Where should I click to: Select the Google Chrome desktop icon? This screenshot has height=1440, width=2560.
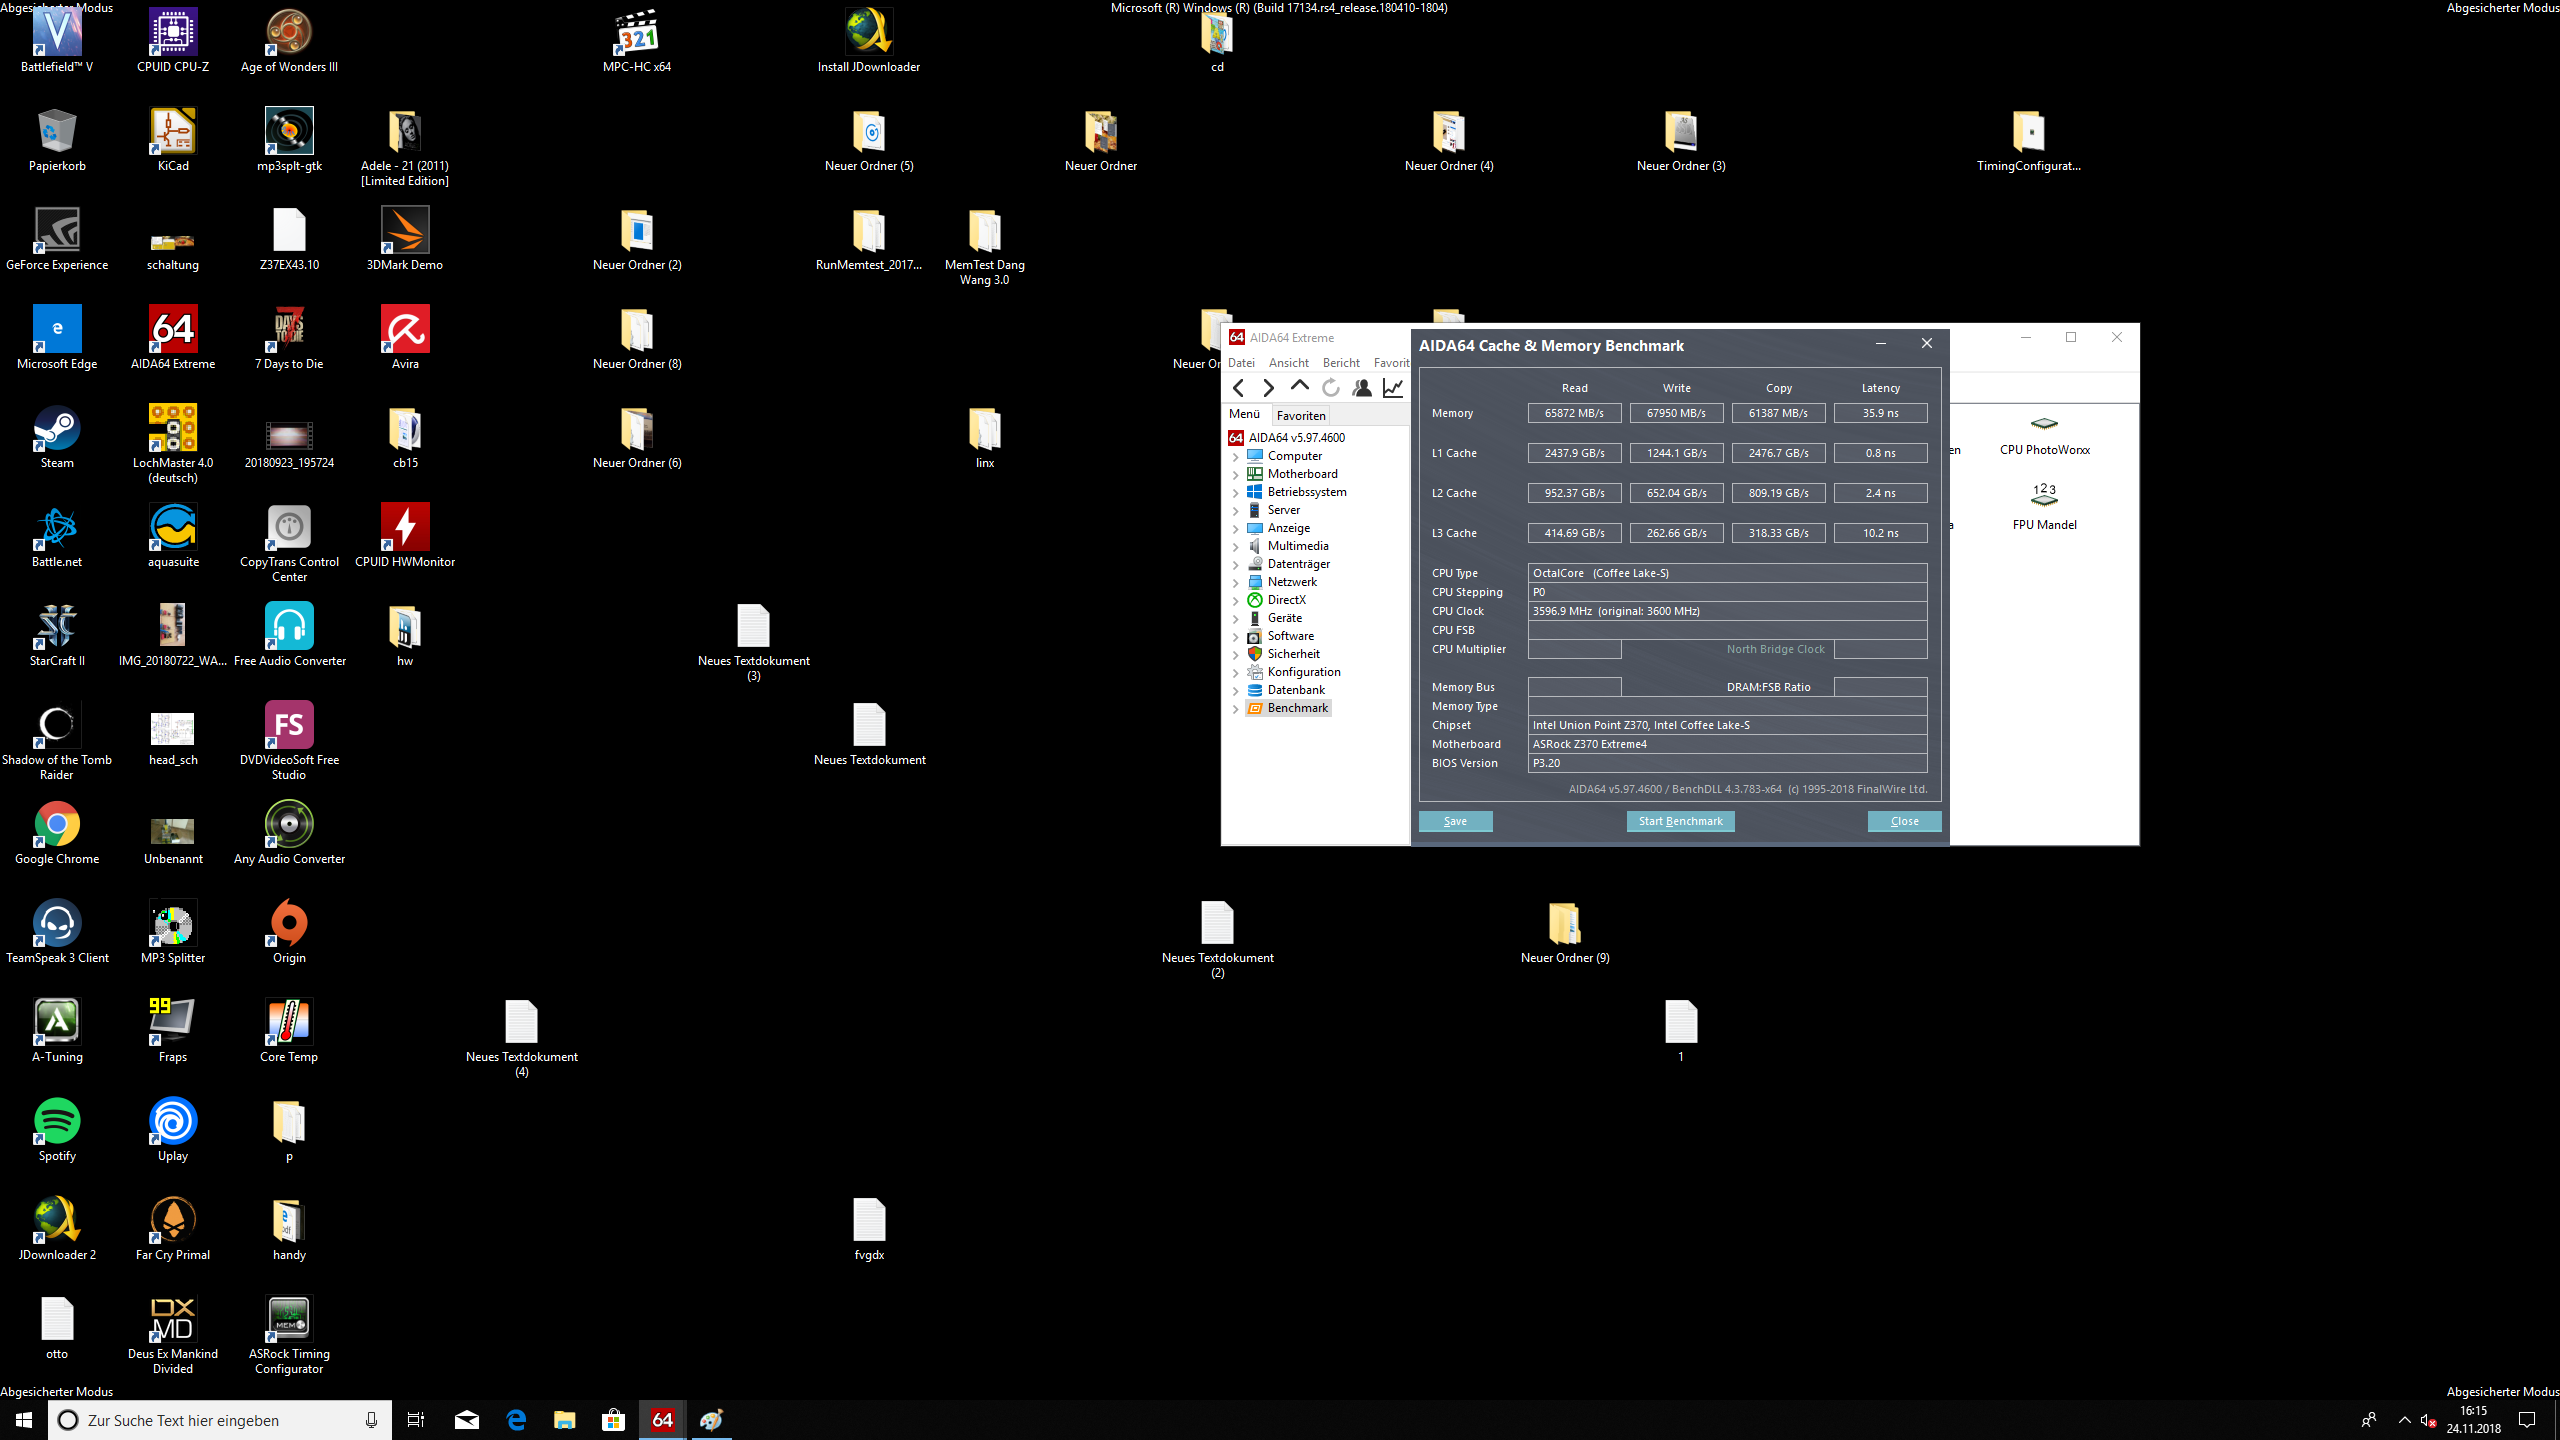click(57, 833)
